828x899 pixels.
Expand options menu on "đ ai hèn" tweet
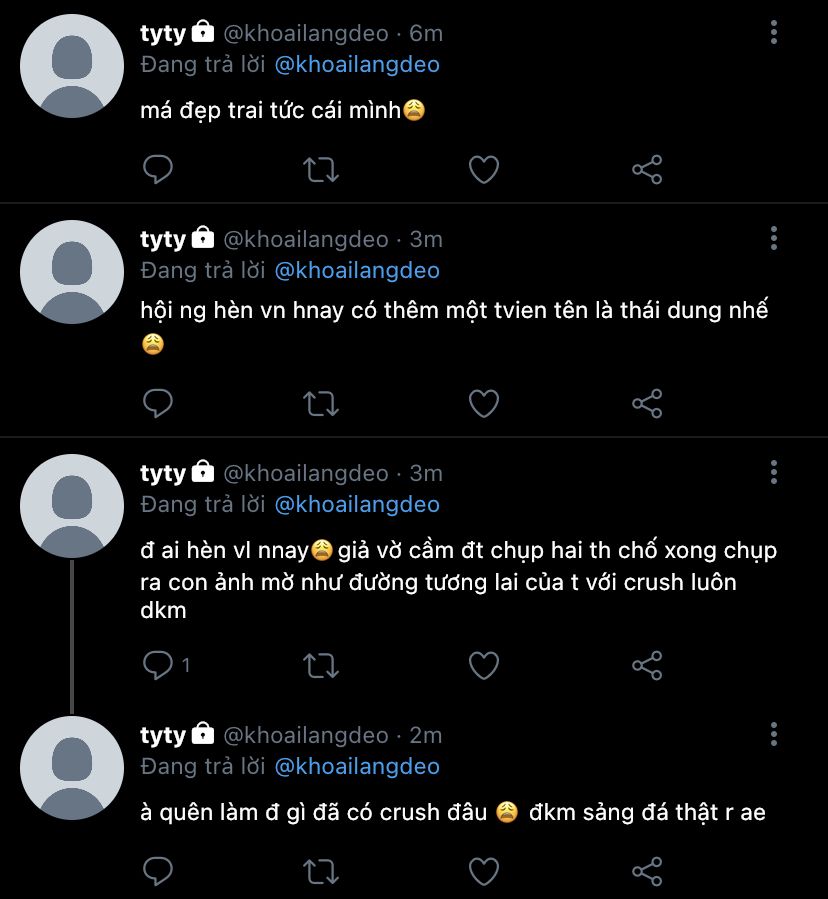coord(774,472)
